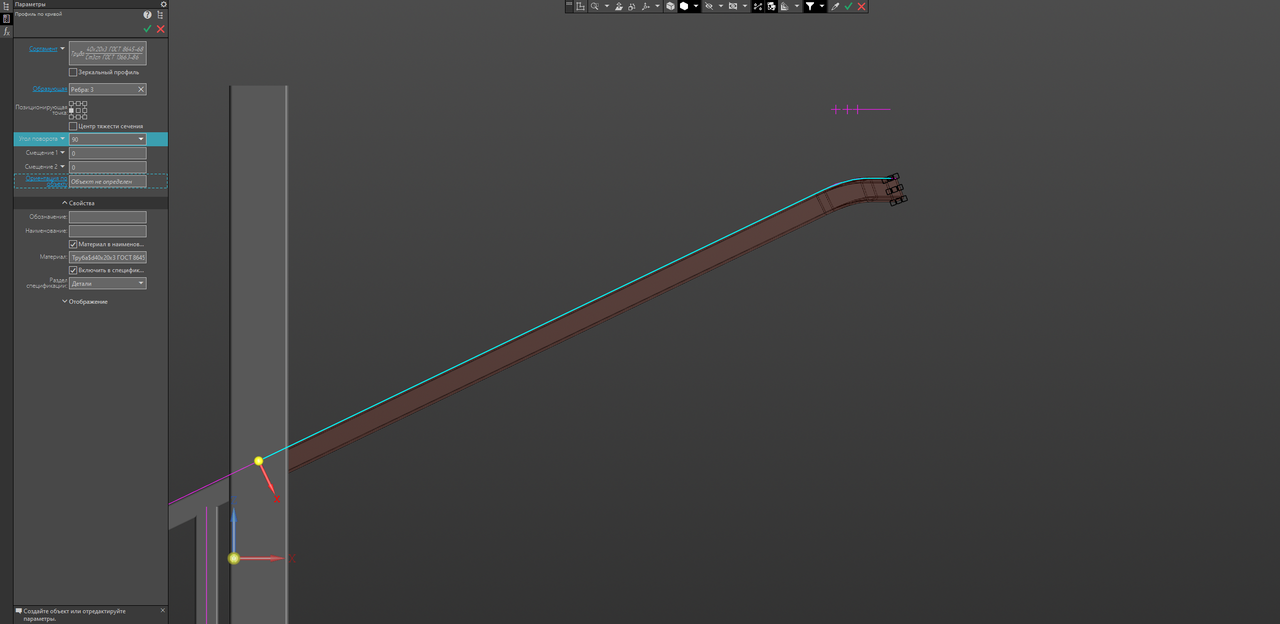Clear the Образующая field with its X
The width and height of the screenshot is (1280, 624).
[141, 89]
